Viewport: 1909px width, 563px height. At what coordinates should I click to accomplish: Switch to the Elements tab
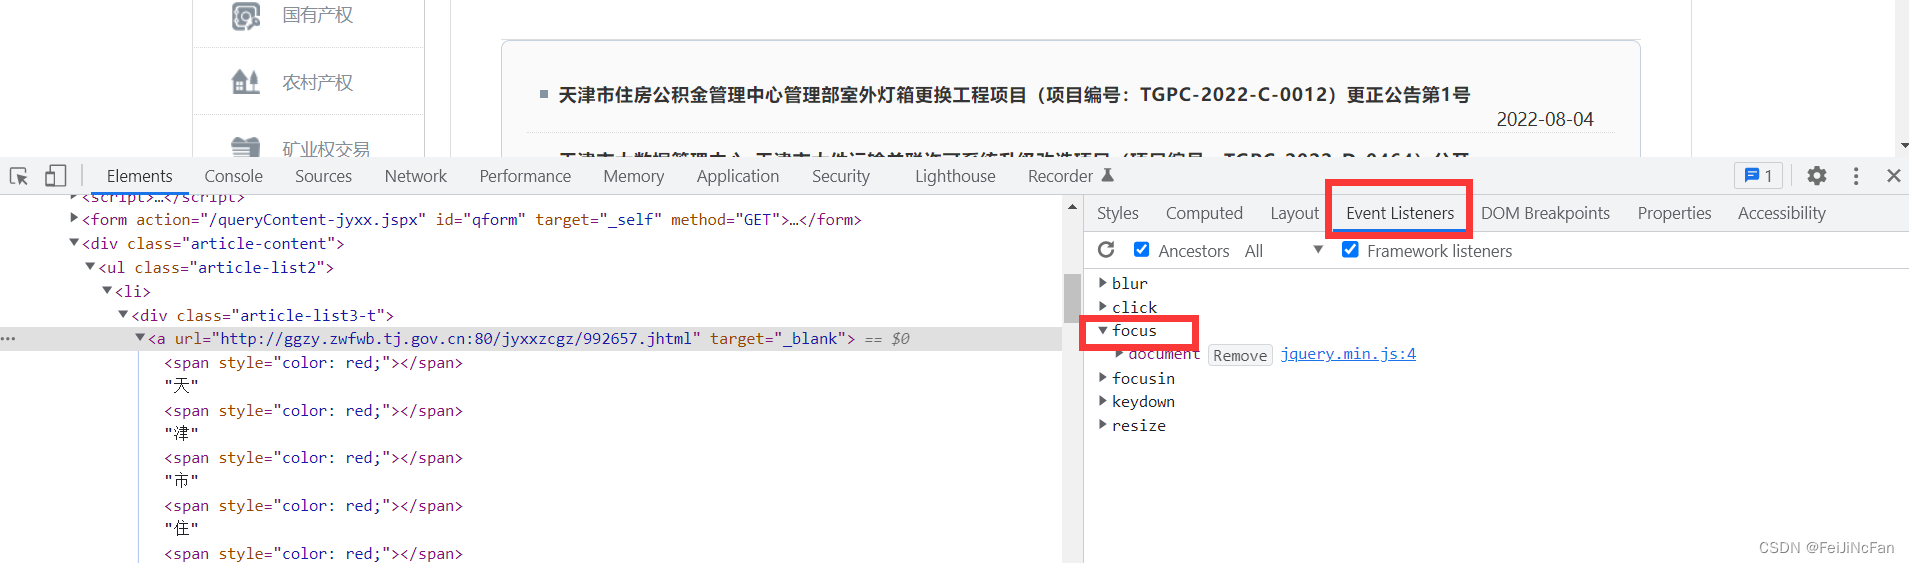[x=139, y=176]
